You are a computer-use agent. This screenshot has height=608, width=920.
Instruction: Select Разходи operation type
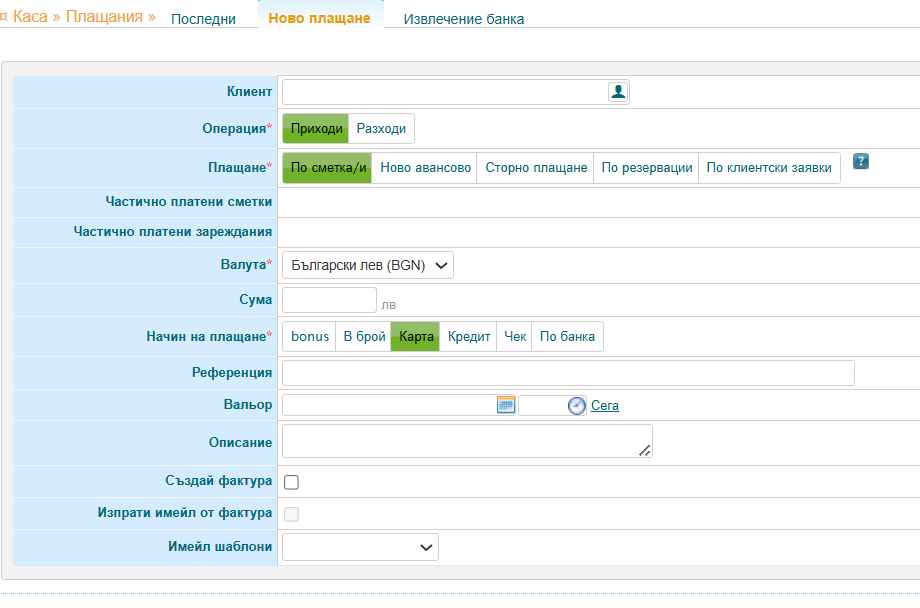coord(381,129)
